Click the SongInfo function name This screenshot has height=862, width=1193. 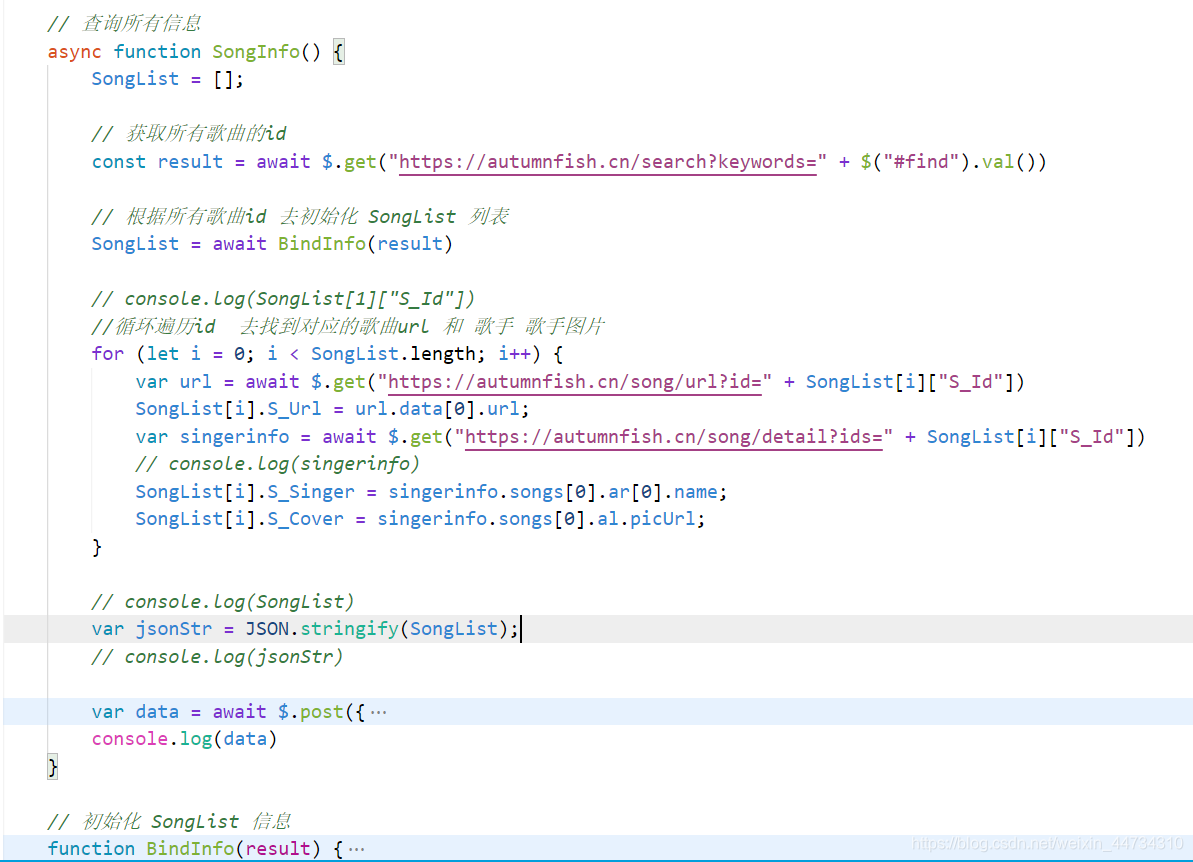[256, 52]
